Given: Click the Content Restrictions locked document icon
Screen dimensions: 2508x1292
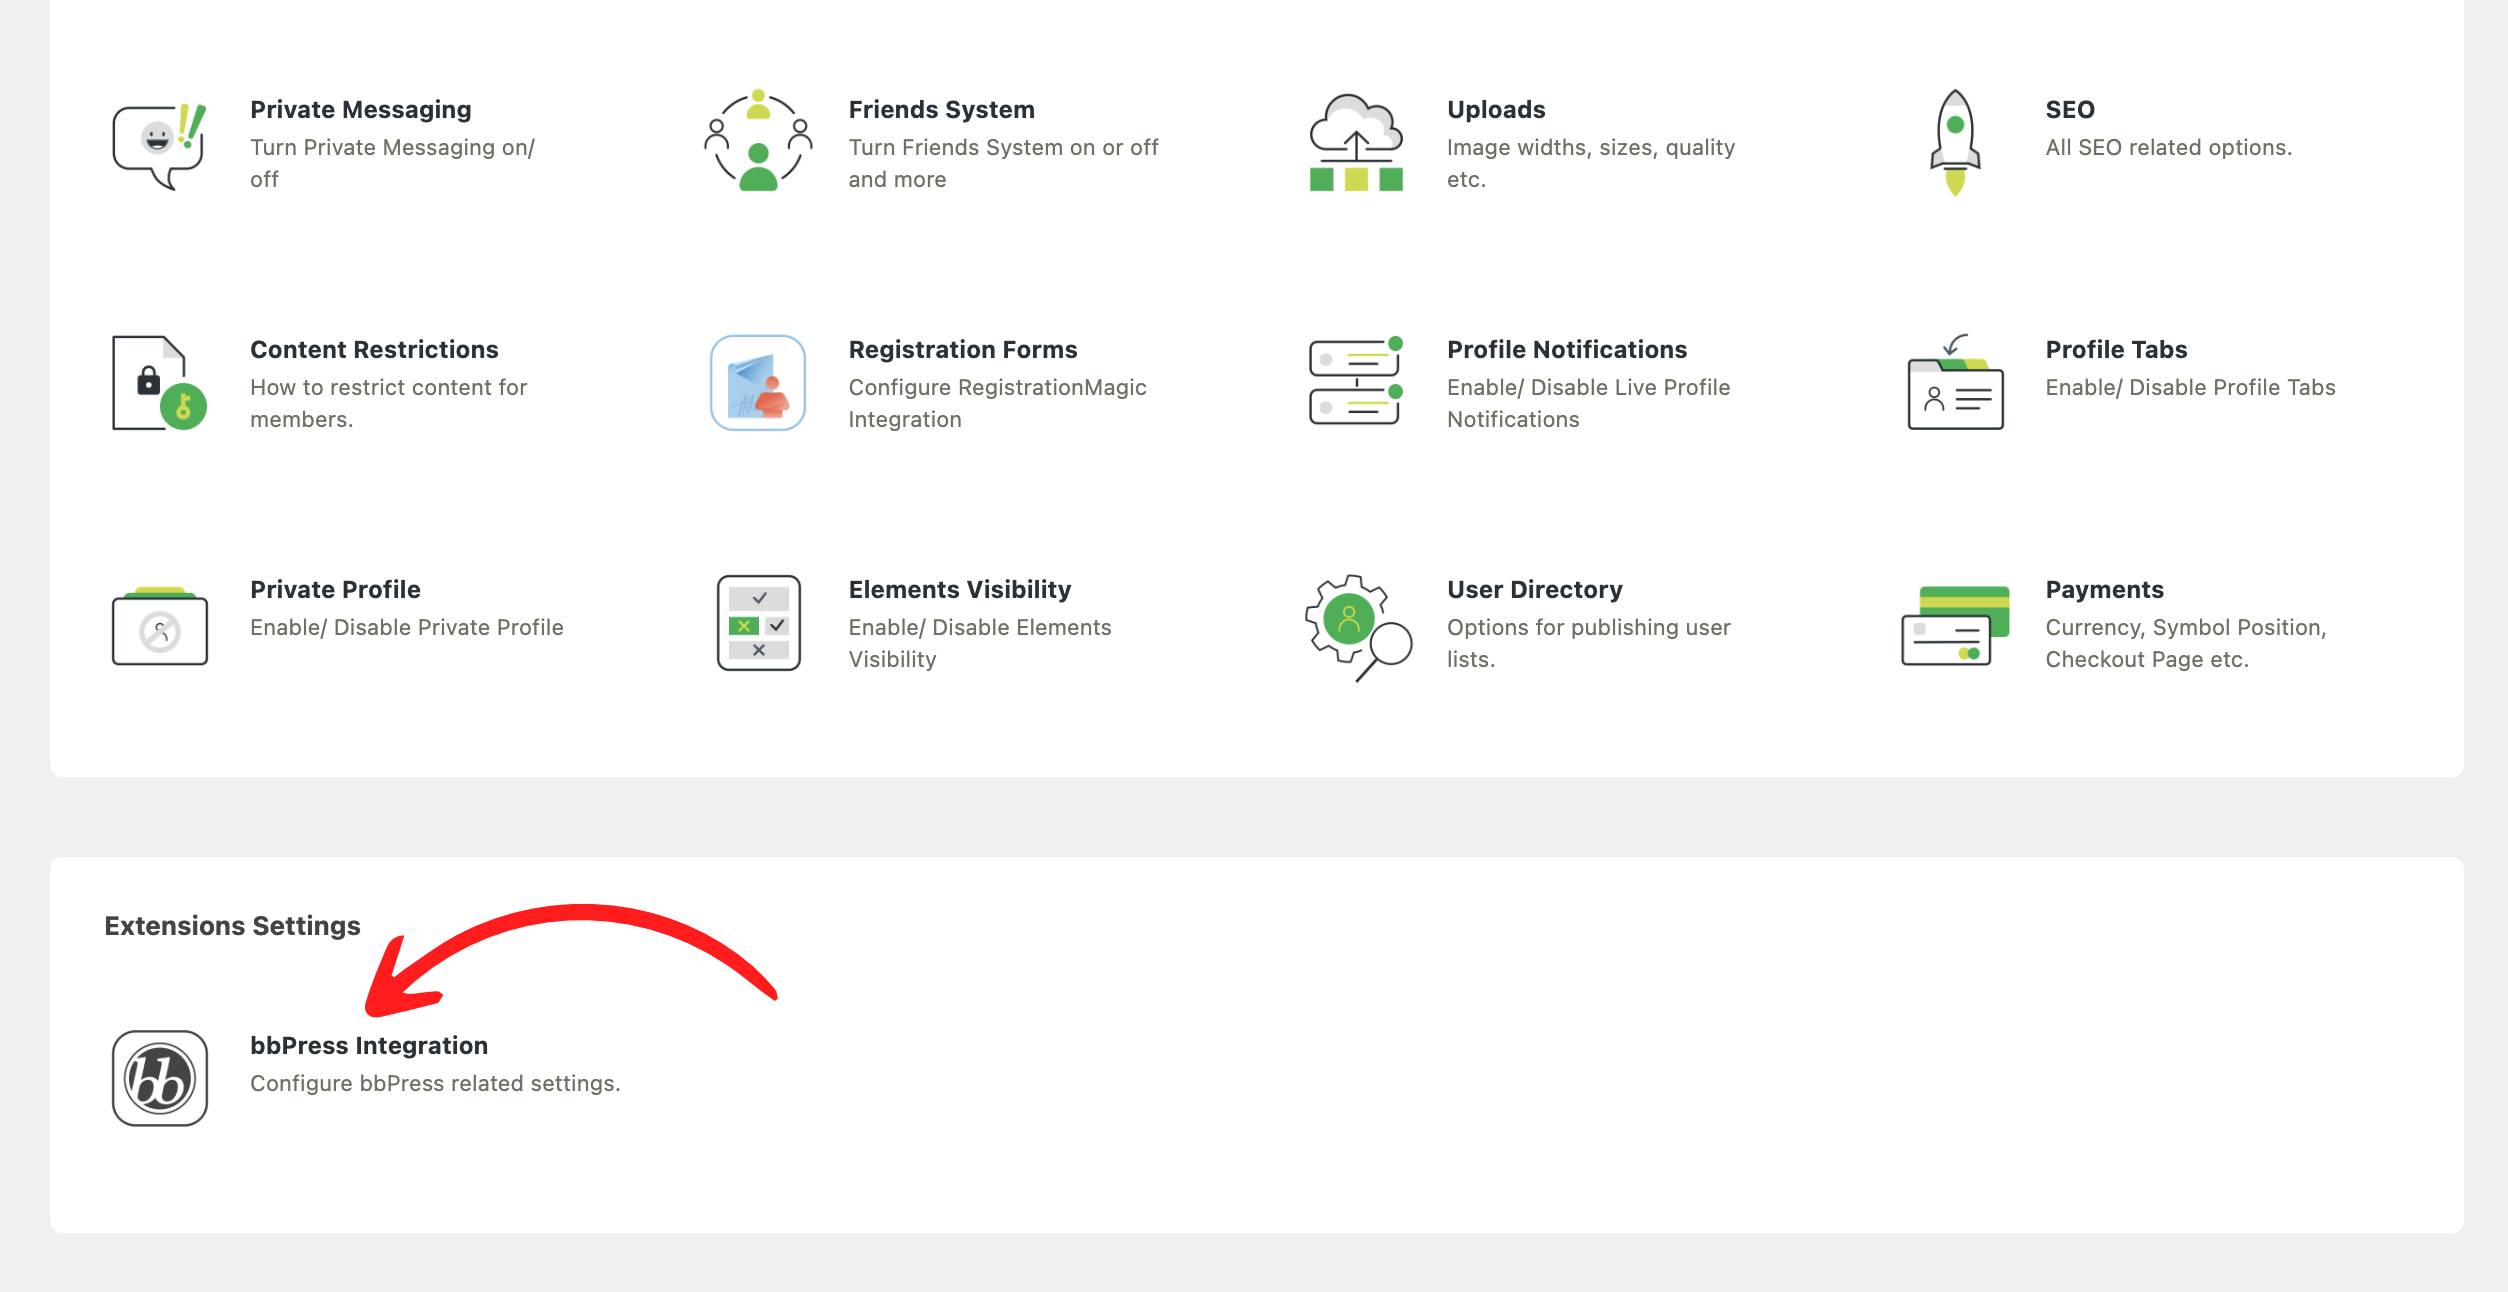Looking at the screenshot, I should click(159, 383).
